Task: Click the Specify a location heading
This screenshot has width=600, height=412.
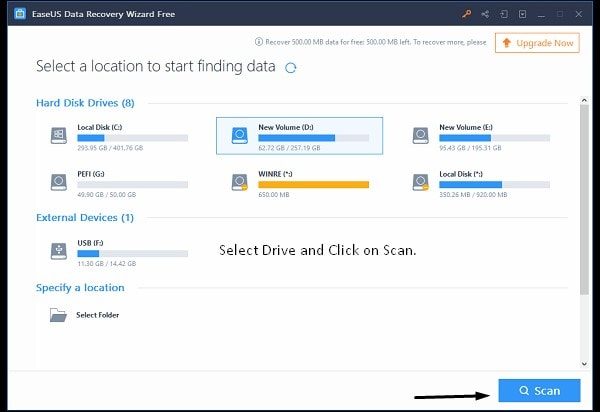Action: click(80, 288)
